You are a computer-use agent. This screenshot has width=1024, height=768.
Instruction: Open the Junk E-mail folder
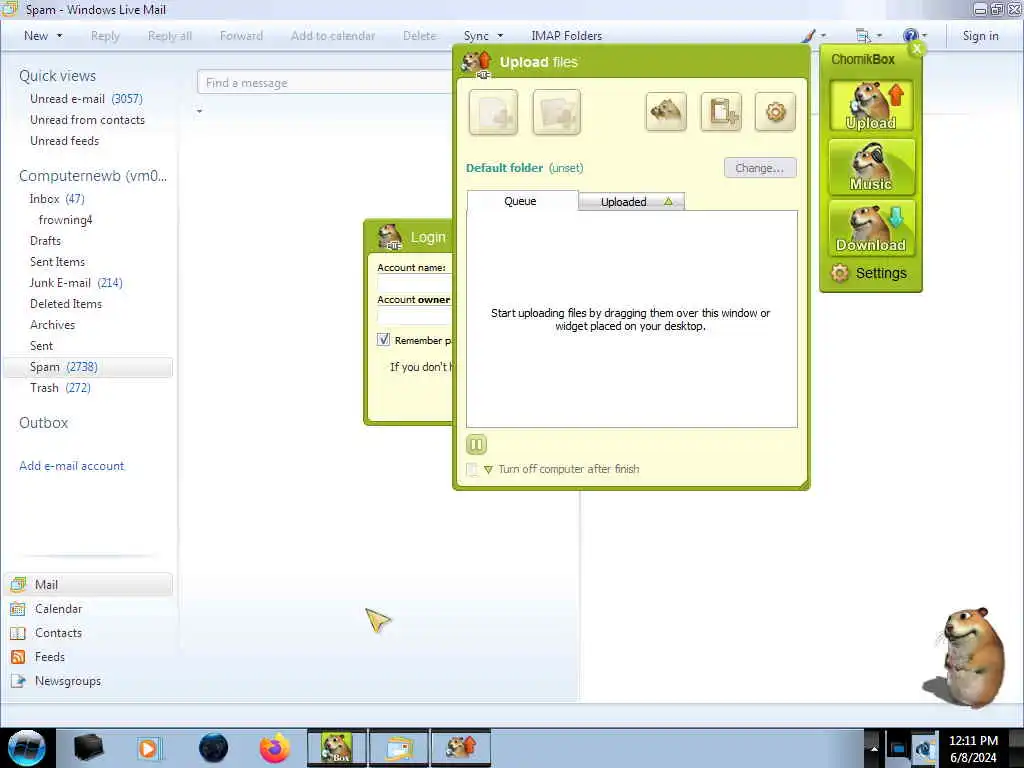pyautogui.click(x=76, y=283)
